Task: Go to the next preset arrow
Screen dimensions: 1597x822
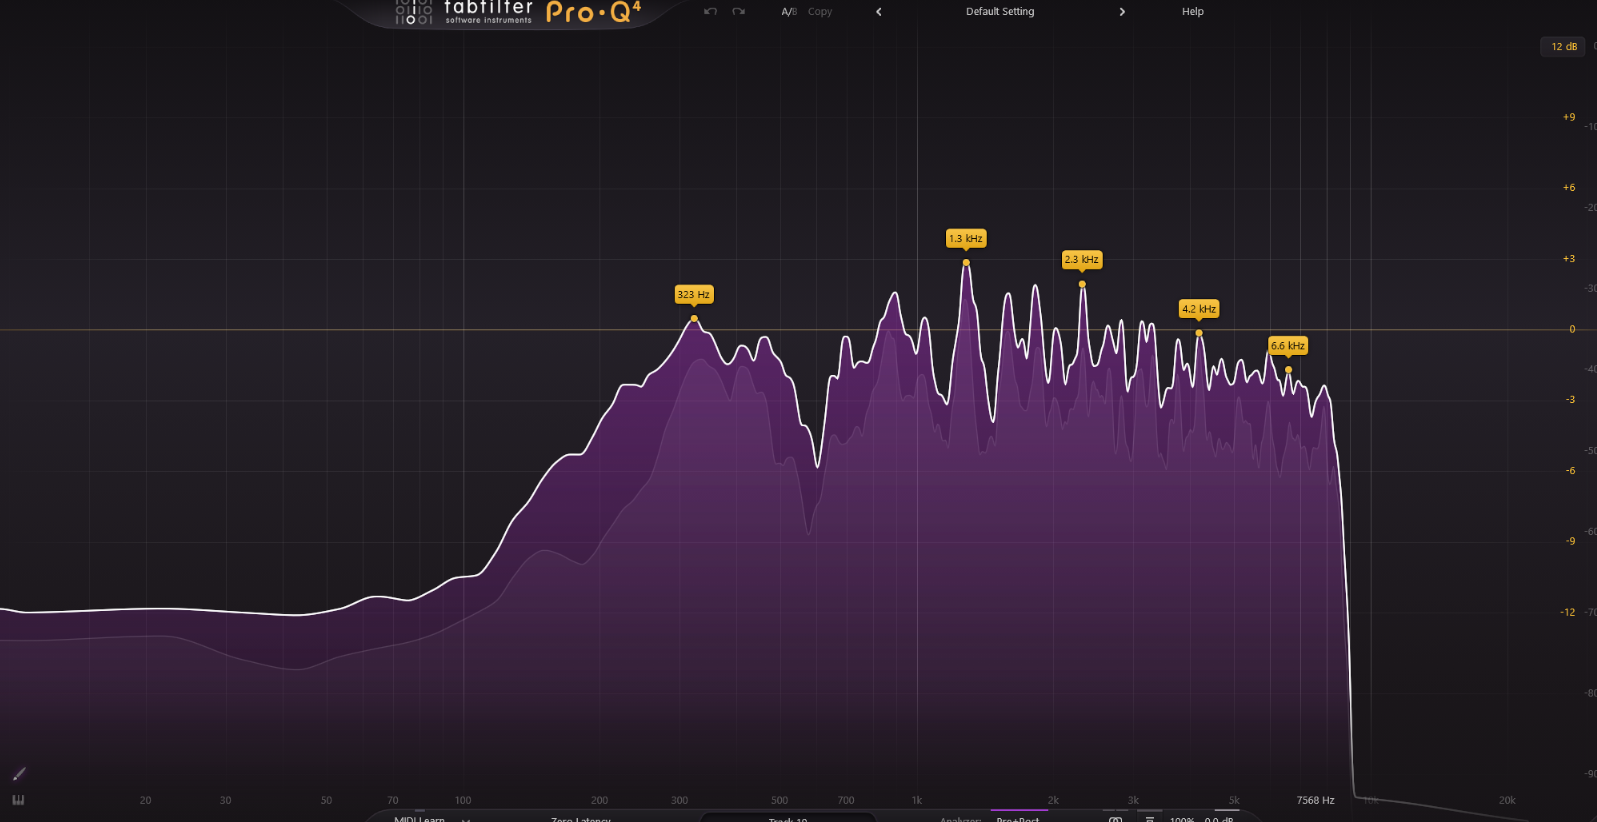Action: [x=1122, y=12]
